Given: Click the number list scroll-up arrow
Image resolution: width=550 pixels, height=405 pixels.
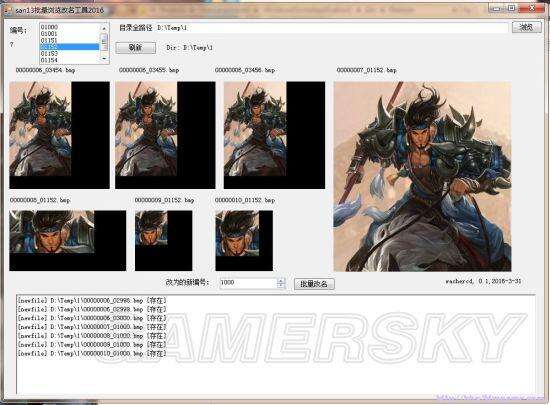Looking at the screenshot, I should coord(104,28).
